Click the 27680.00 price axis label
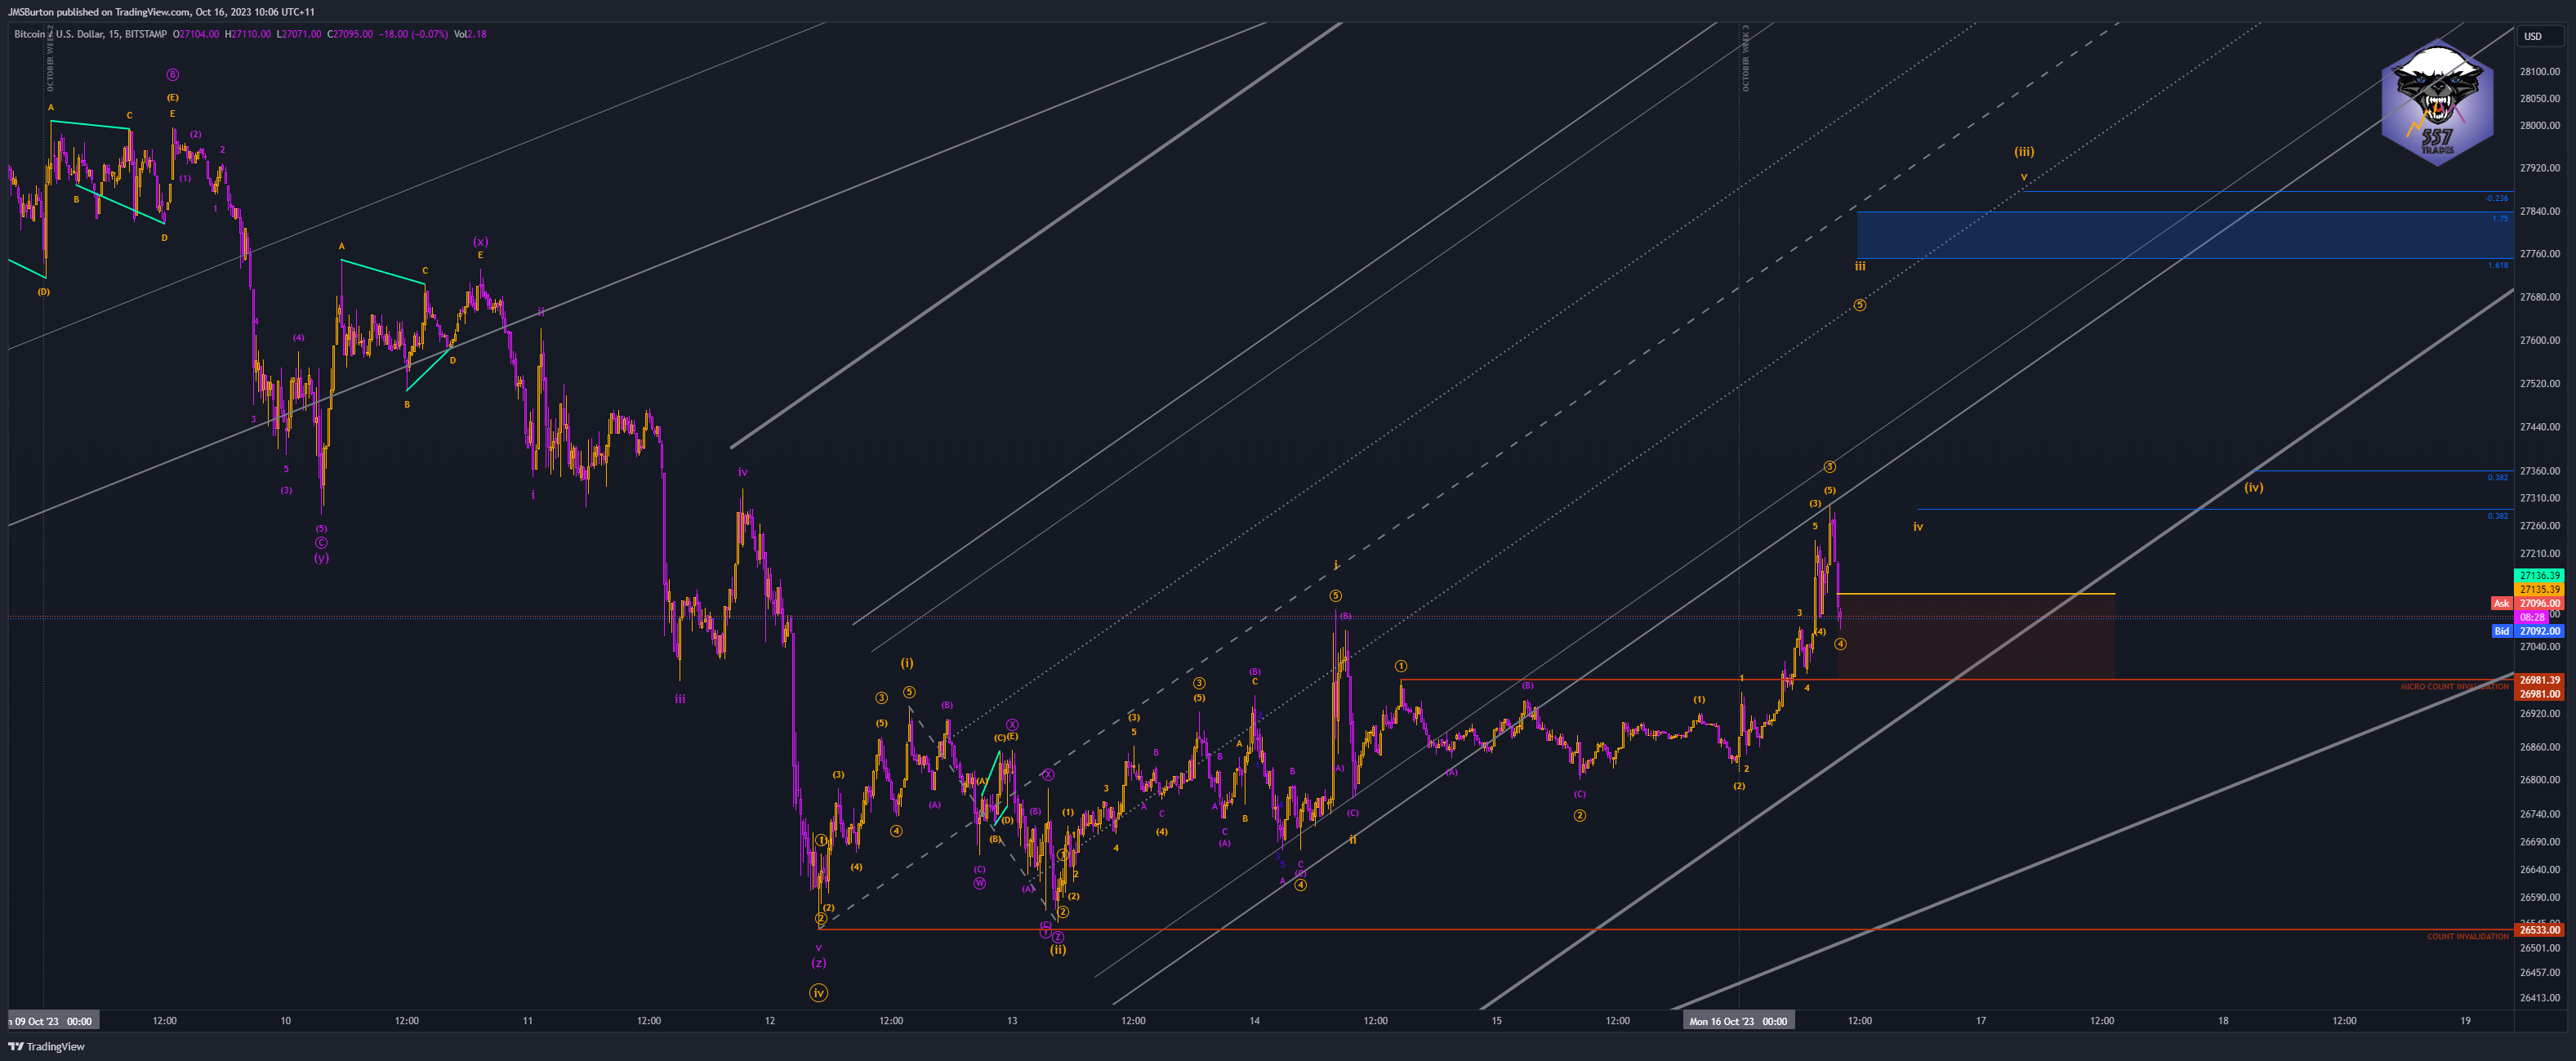2576x1061 pixels. (x=2540, y=297)
